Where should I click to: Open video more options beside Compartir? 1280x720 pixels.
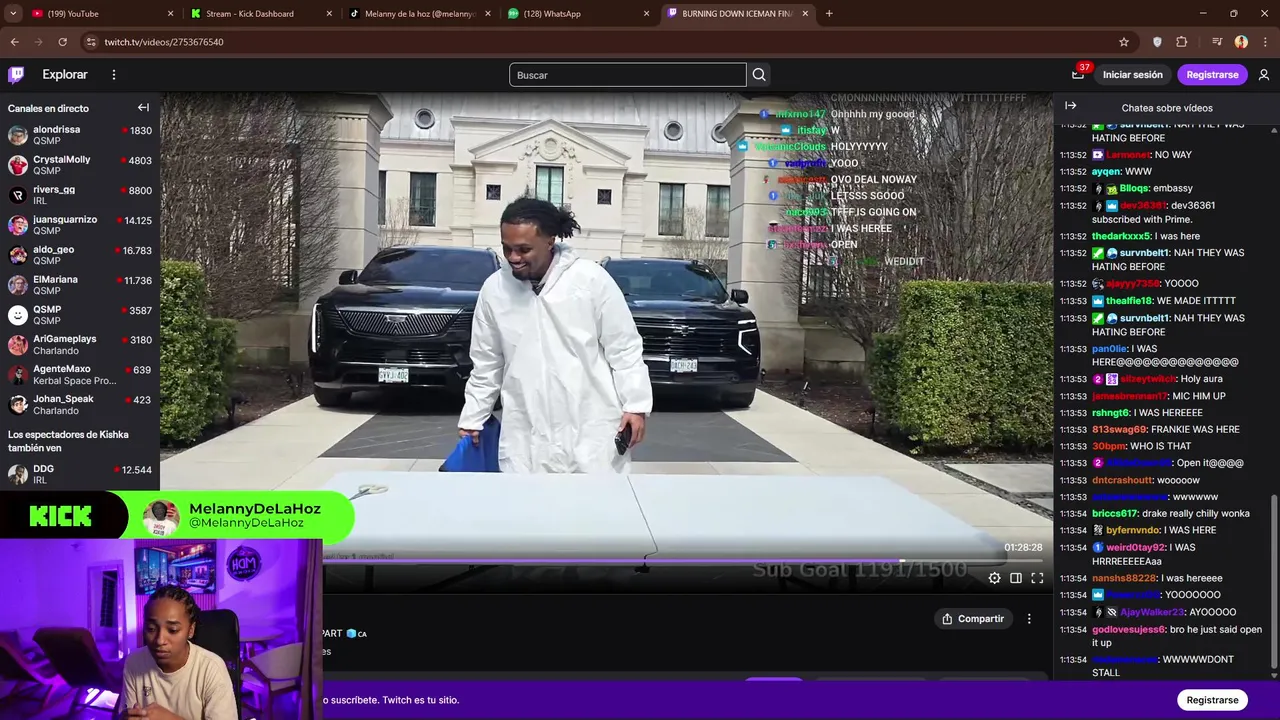(x=1029, y=619)
